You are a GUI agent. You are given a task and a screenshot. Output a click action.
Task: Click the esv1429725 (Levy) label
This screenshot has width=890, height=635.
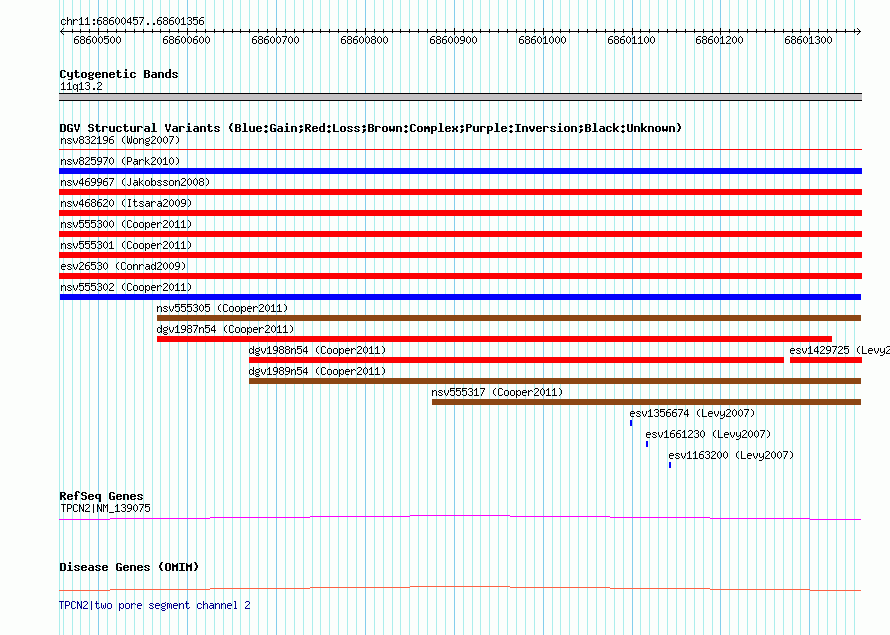tap(839, 350)
